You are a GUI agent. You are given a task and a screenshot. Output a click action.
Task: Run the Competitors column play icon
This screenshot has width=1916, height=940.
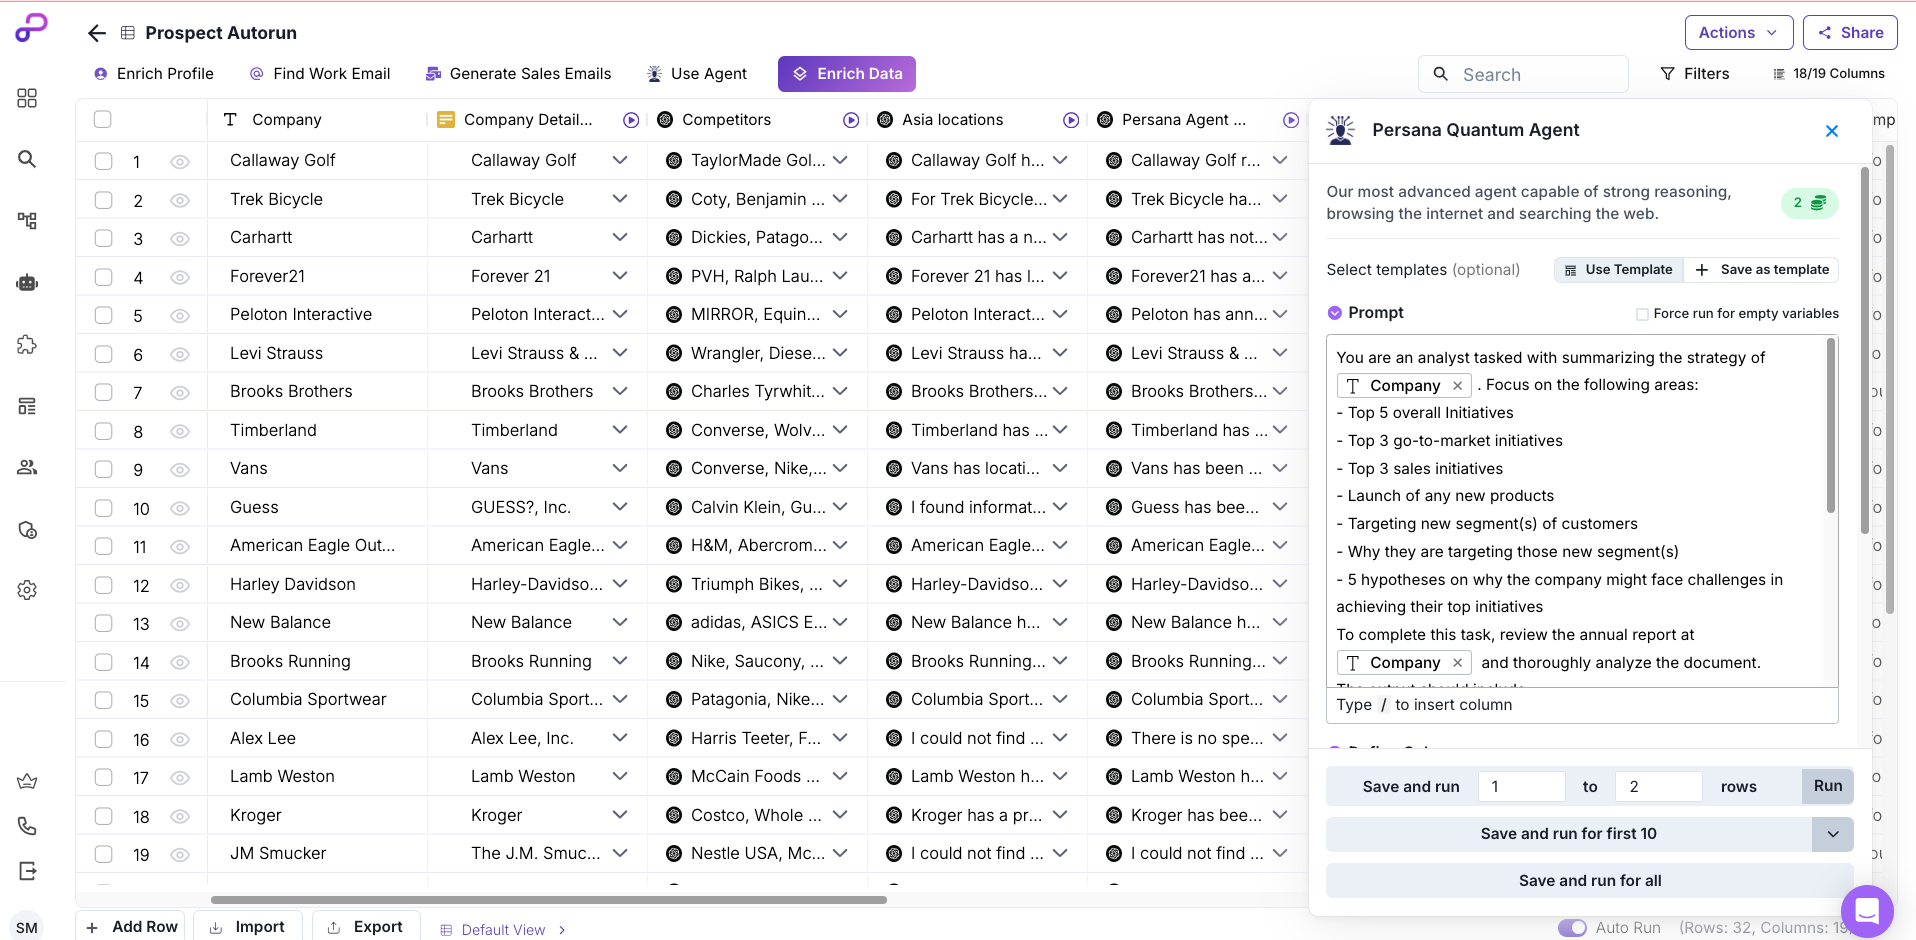[851, 120]
